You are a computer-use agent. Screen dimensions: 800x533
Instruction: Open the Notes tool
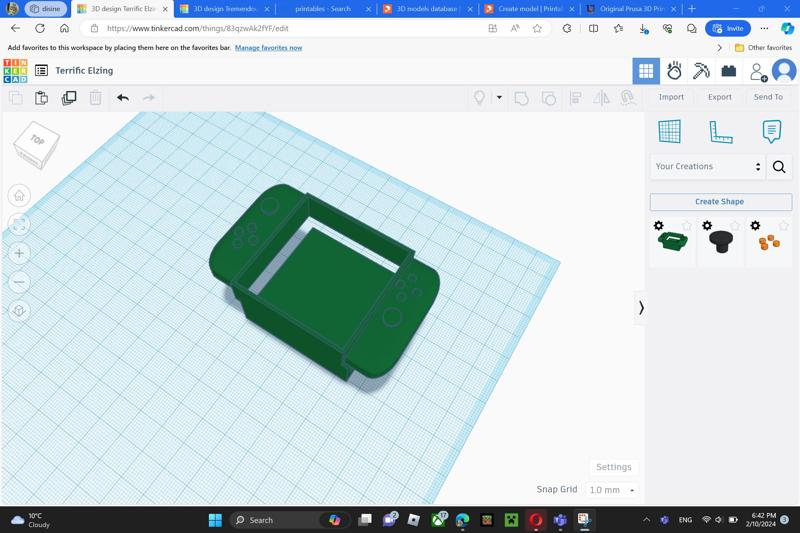pos(771,131)
